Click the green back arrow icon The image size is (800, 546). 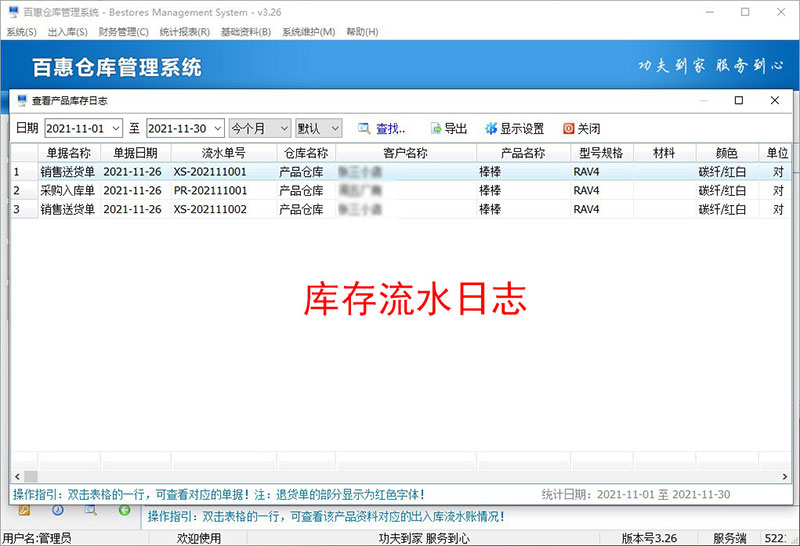pos(124,510)
